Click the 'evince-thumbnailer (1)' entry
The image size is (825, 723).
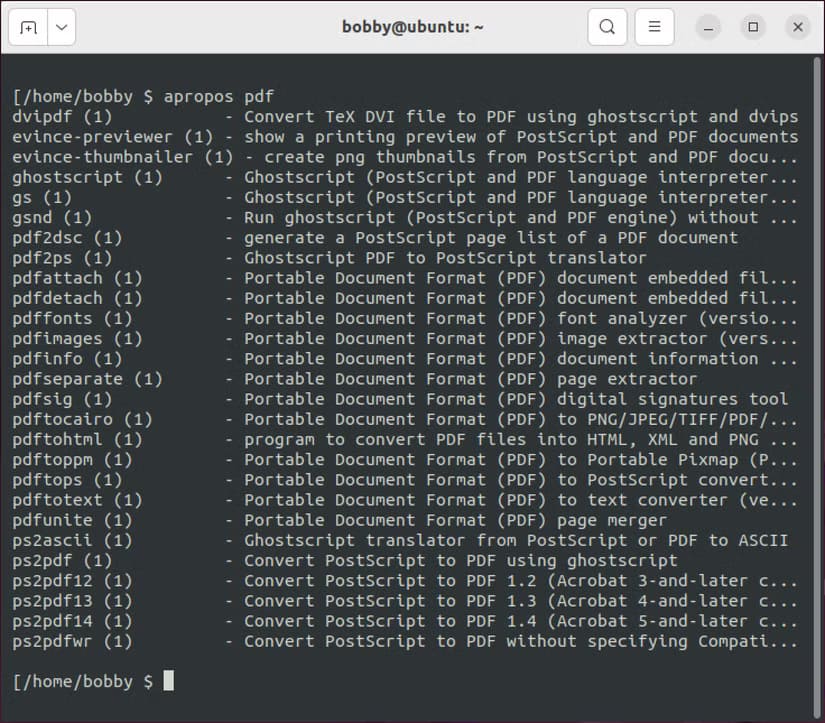pyautogui.click(x=123, y=157)
